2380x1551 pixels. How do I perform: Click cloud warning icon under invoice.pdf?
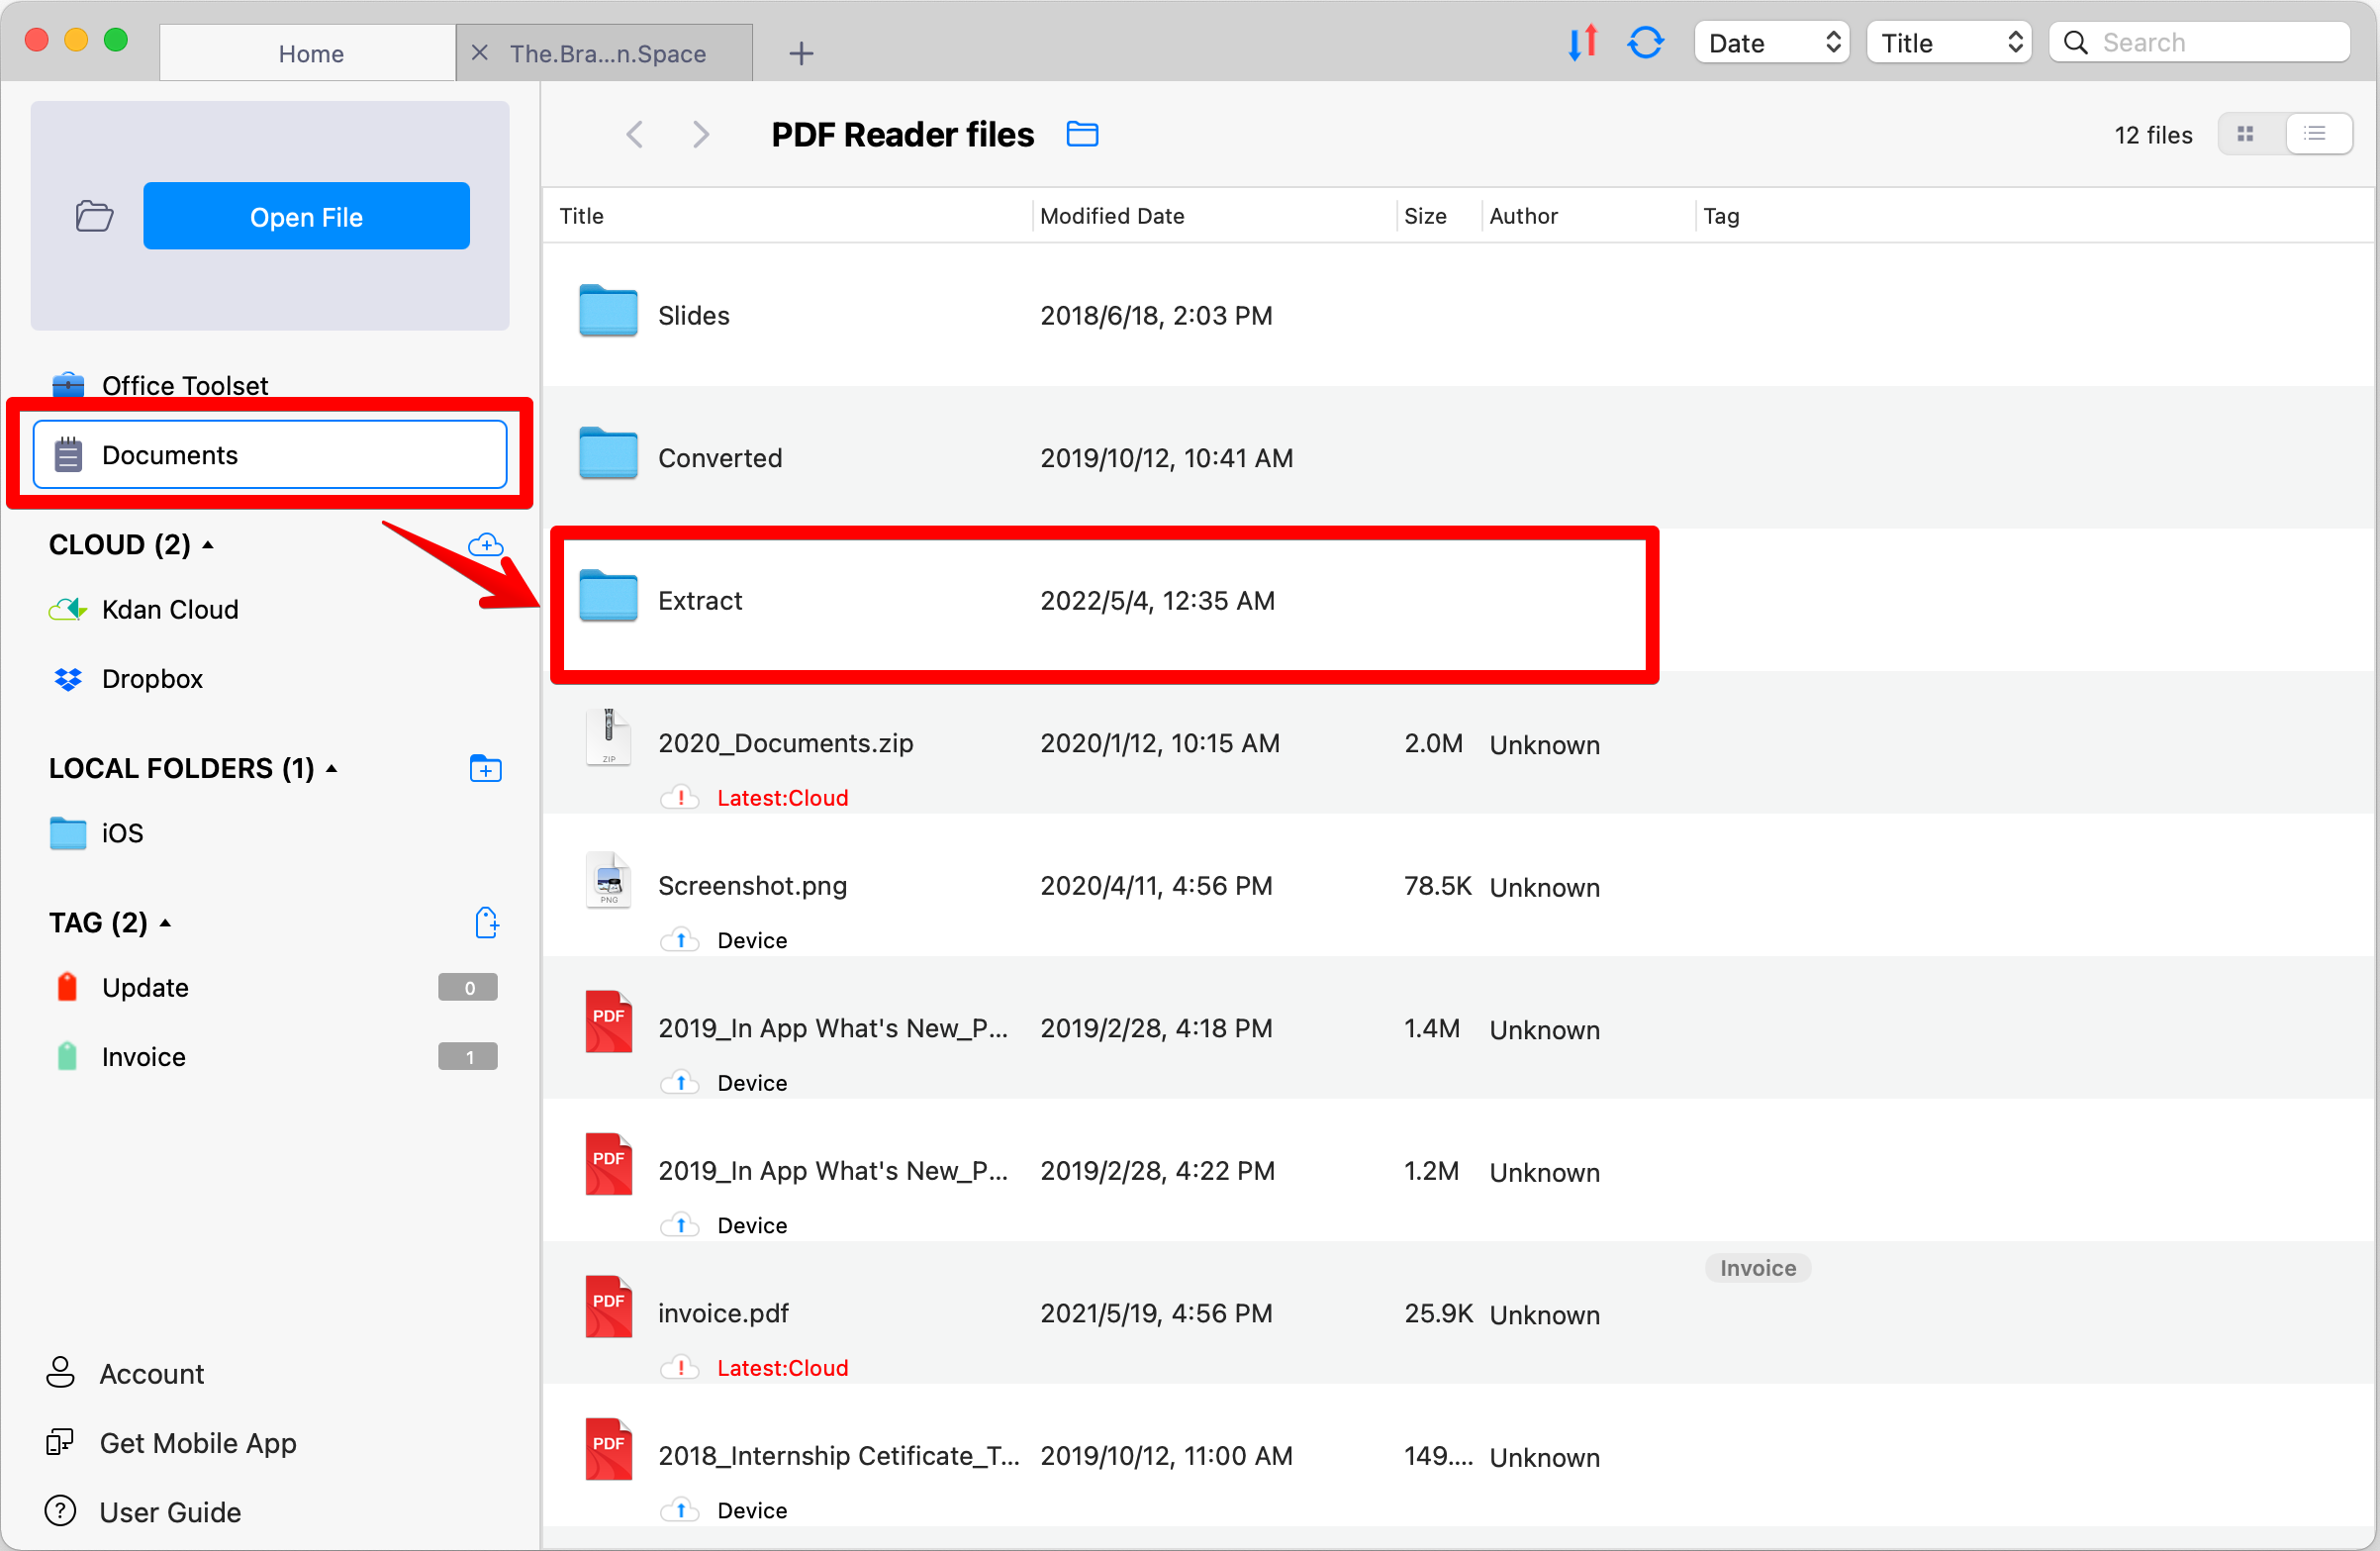click(x=680, y=1367)
